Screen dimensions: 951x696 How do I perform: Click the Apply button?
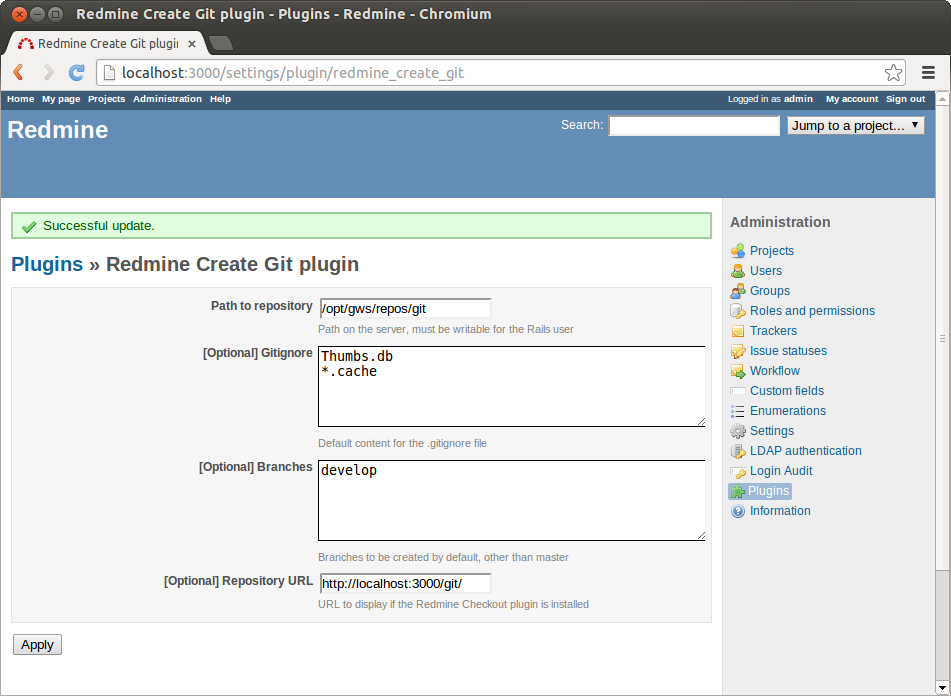pos(38,644)
